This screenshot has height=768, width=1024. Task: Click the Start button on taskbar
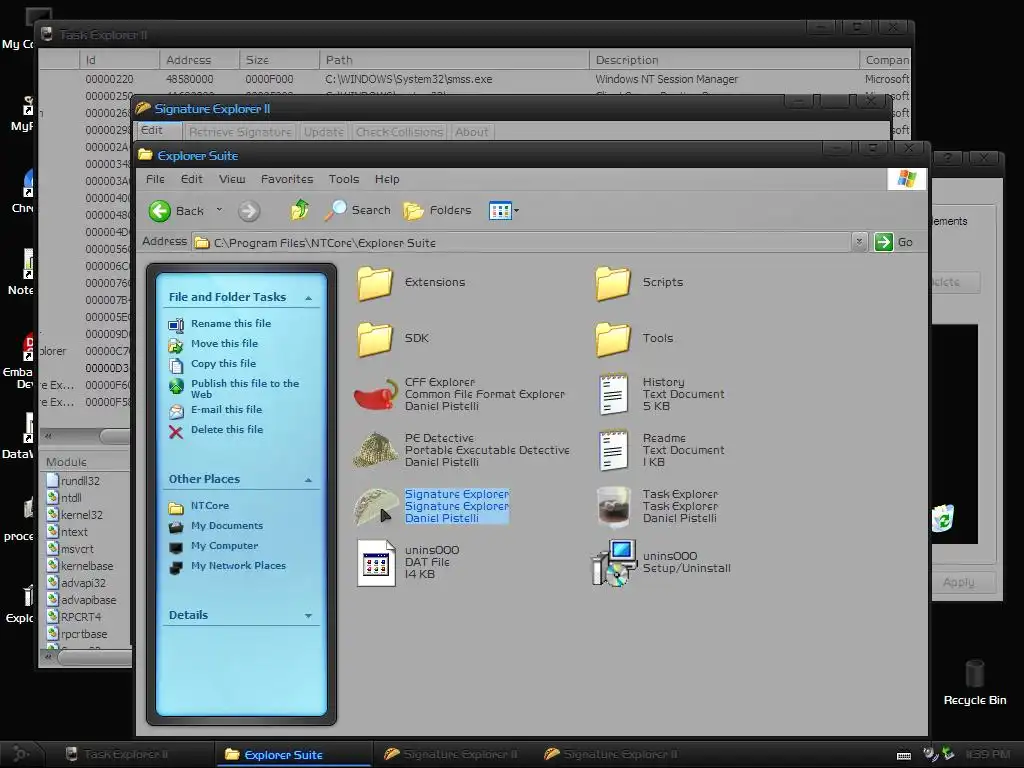[x=20, y=754]
